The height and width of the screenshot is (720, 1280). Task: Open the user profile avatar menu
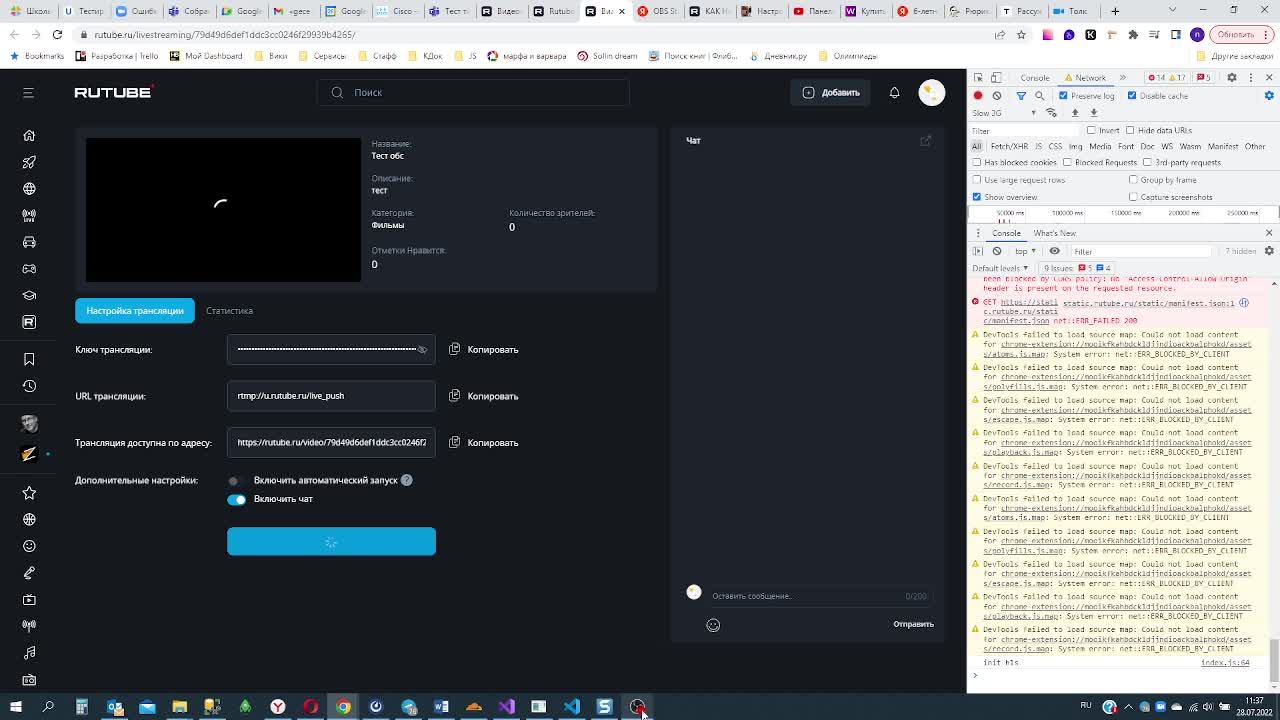click(x=931, y=92)
